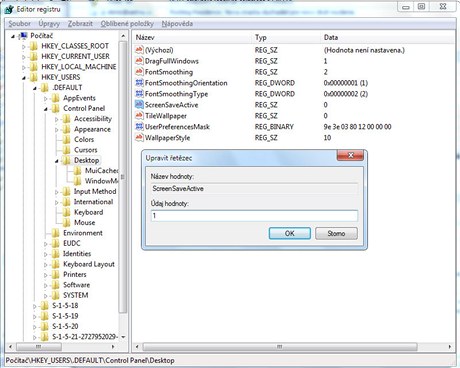Viewport: 460px width, 368px height.
Task: Collapse the Control Panel key
Action: pyautogui.click(x=46, y=109)
